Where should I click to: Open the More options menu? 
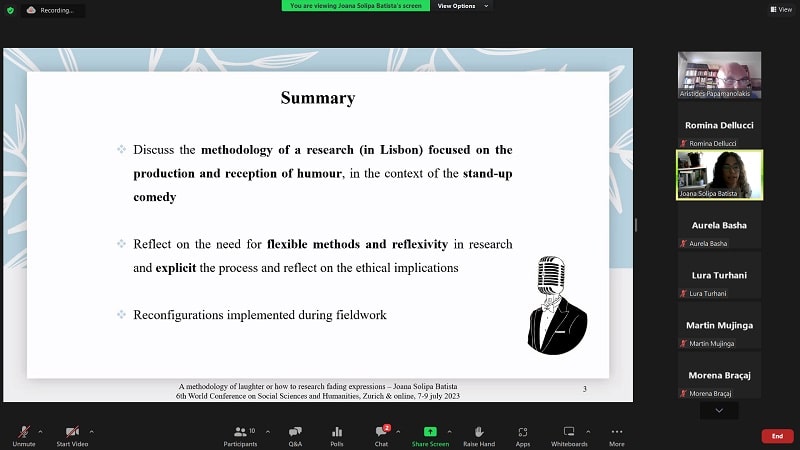pos(616,434)
